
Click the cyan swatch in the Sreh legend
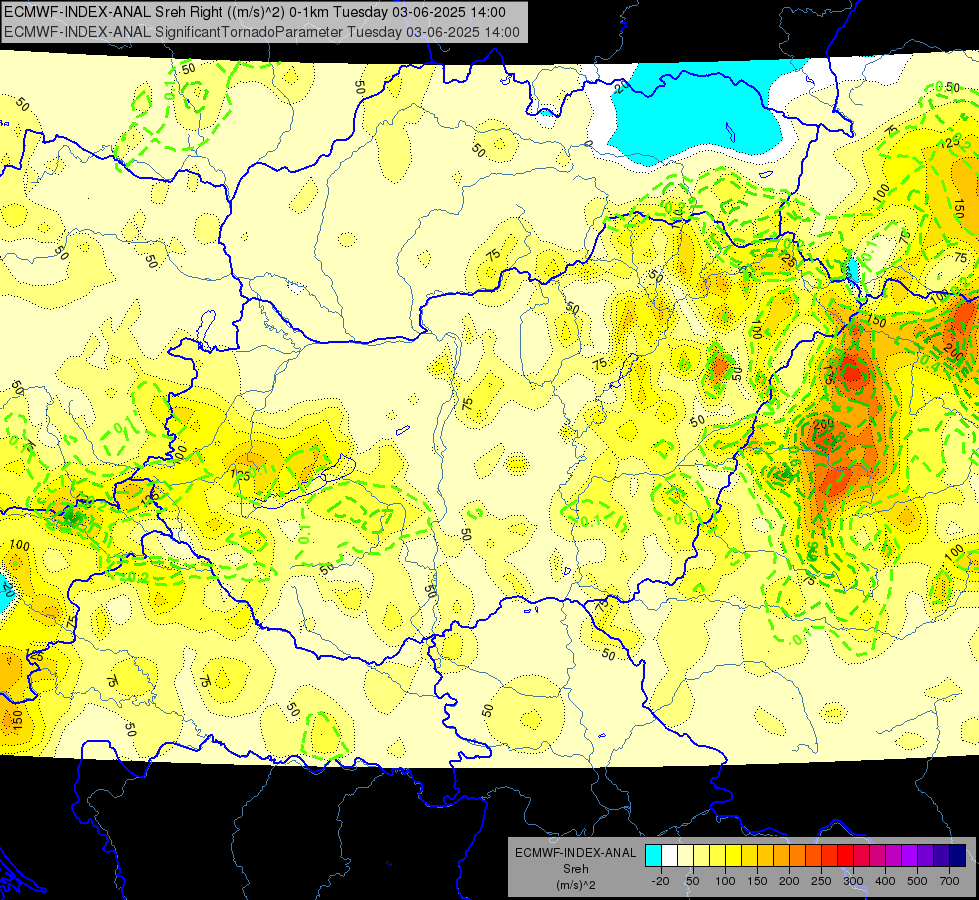coord(653,855)
